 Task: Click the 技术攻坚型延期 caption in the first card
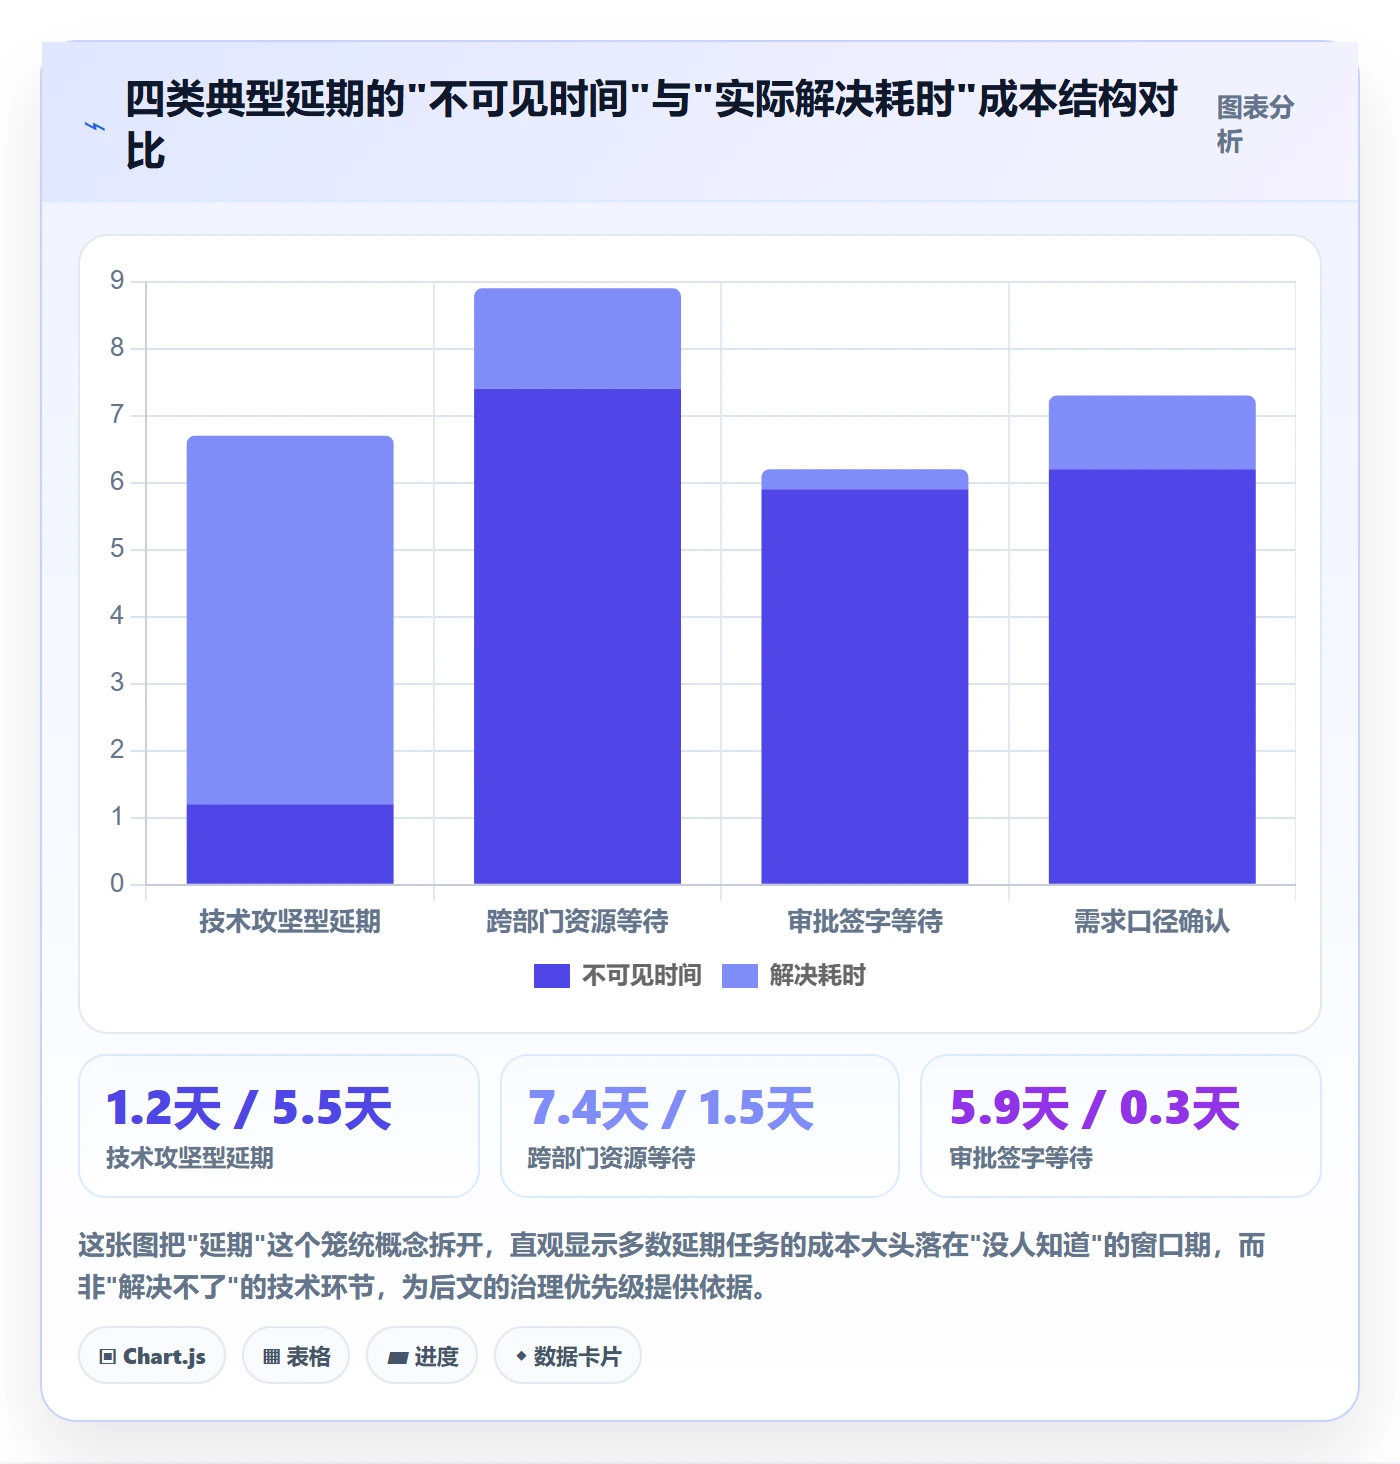(x=190, y=1158)
